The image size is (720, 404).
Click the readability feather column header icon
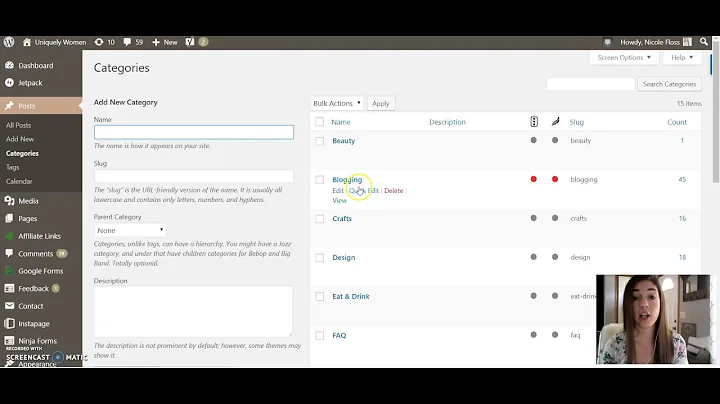coord(555,122)
